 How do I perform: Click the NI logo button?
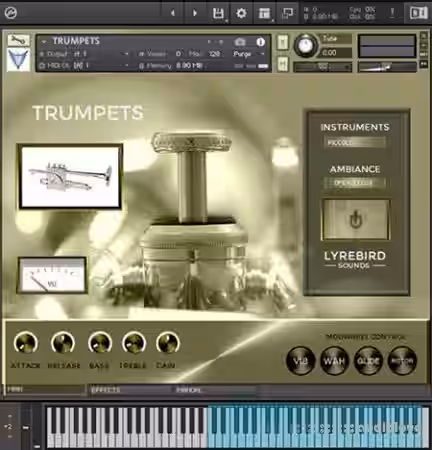coord(418,13)
